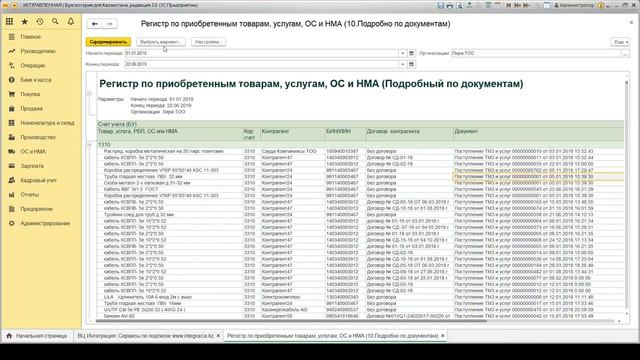Click Выбрать вариант button

[160, 42]
